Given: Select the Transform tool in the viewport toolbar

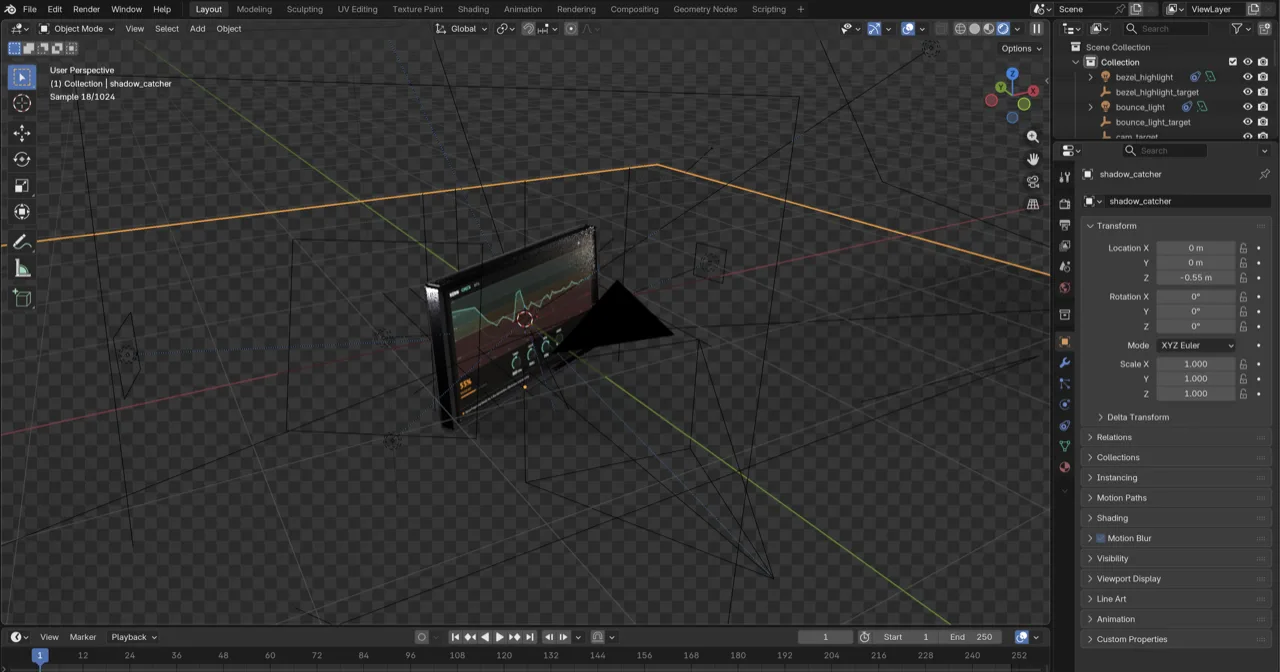Looking at the screenshot, I should (22, 211).
